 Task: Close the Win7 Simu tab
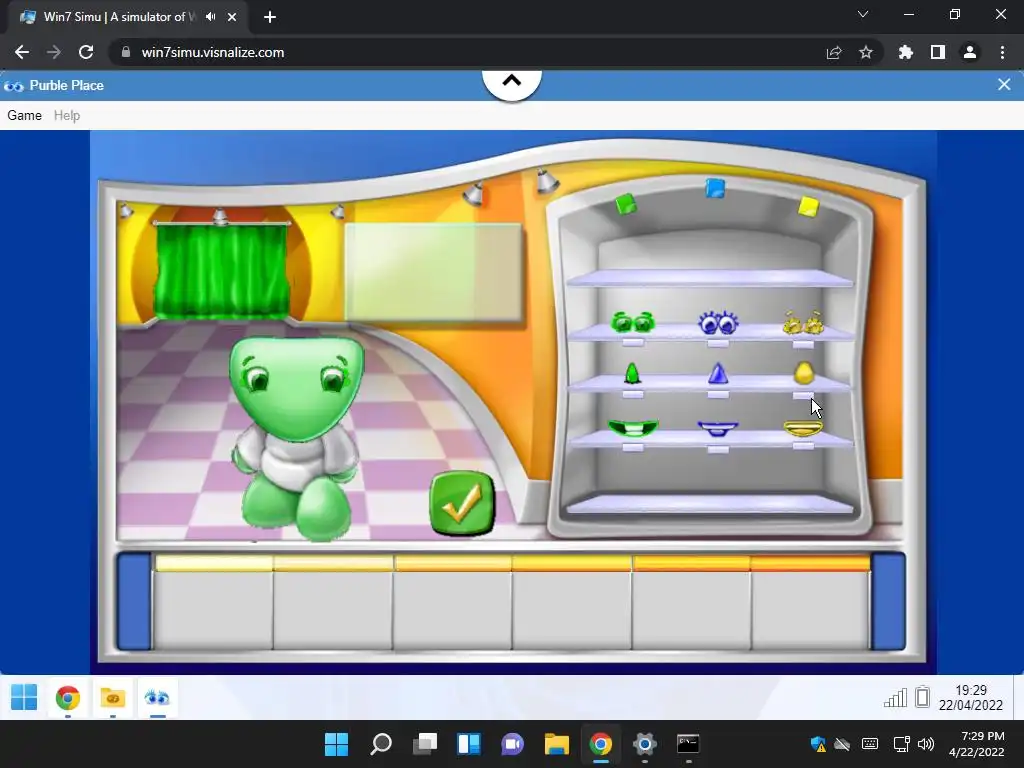click(232, 17)
